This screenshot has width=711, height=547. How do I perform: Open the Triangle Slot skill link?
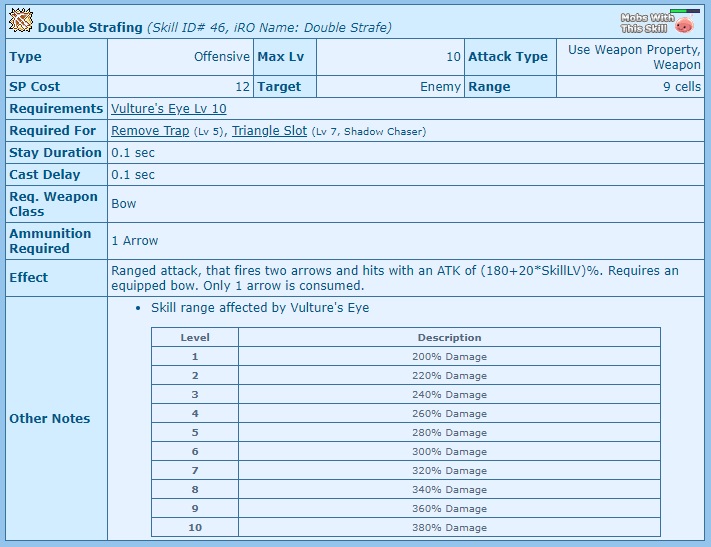pos(269,131)
